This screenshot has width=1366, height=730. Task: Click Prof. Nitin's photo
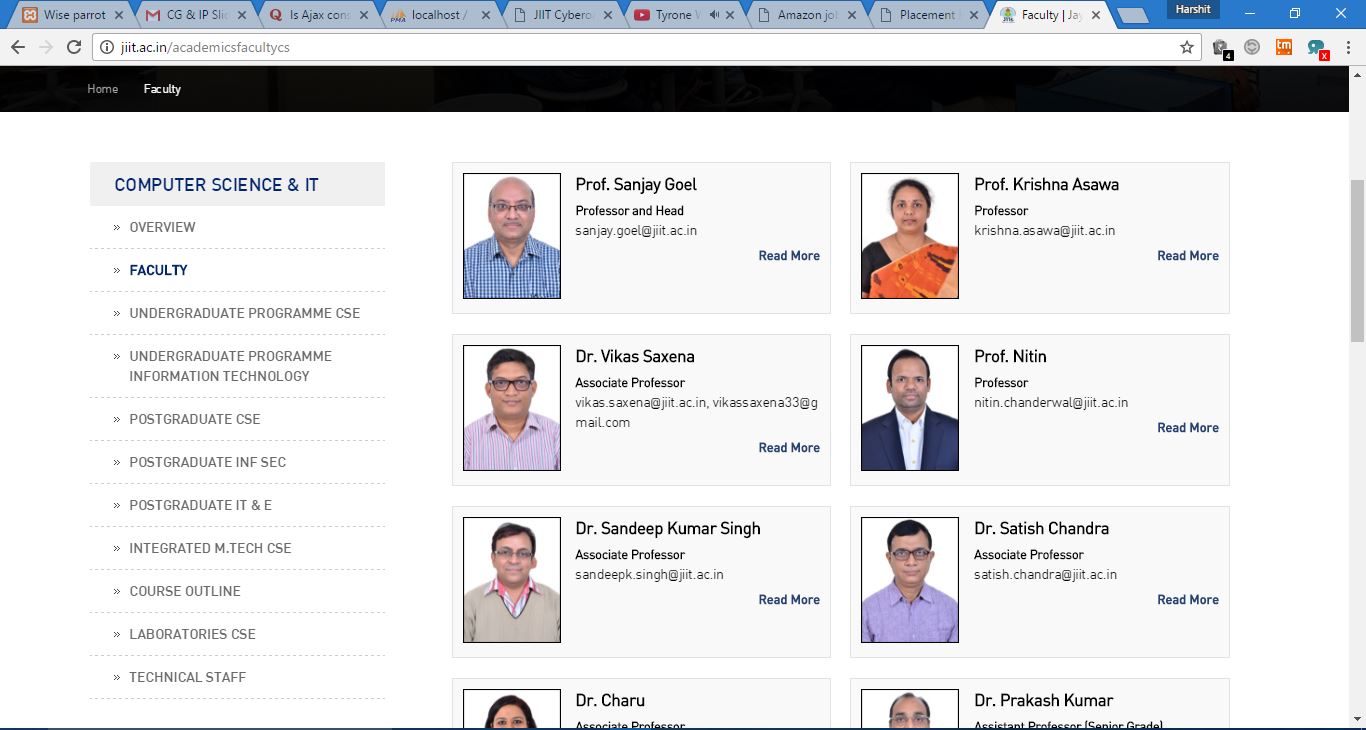[910, 408]
